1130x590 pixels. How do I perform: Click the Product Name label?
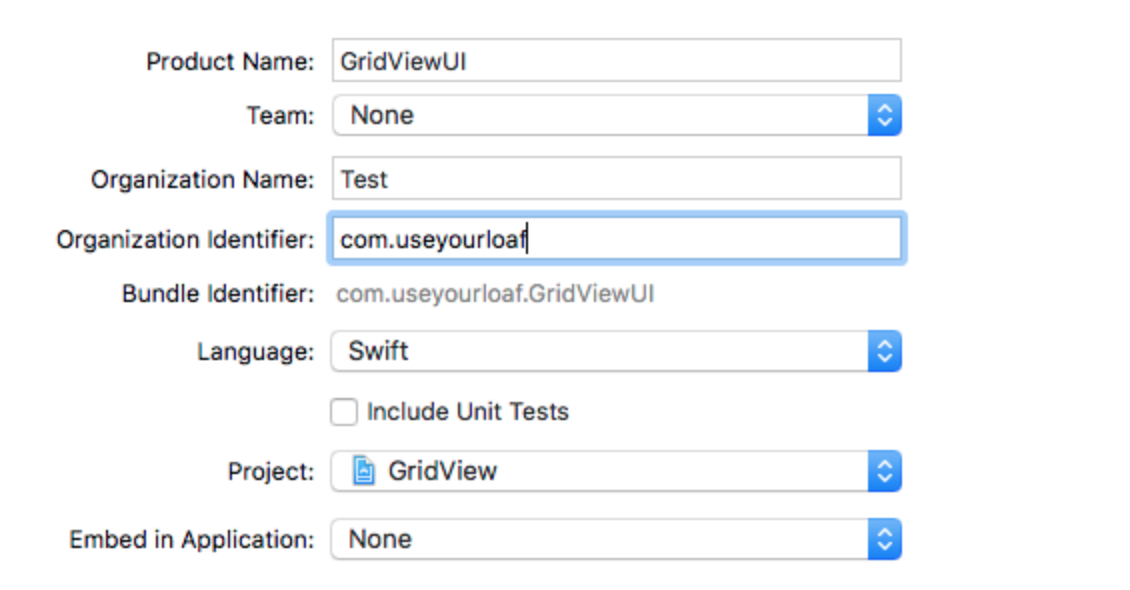(x=230, y=62)
